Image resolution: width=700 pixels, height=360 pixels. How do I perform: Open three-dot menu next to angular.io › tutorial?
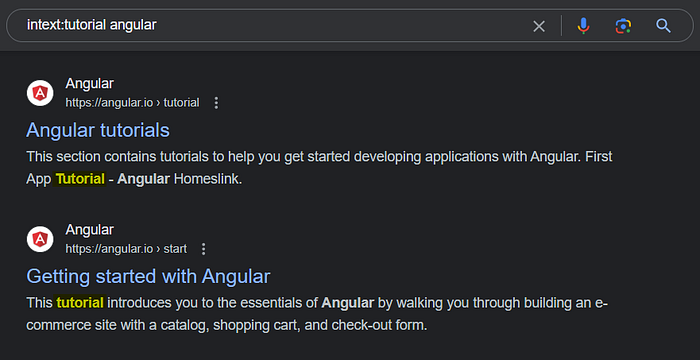(216, 103)
